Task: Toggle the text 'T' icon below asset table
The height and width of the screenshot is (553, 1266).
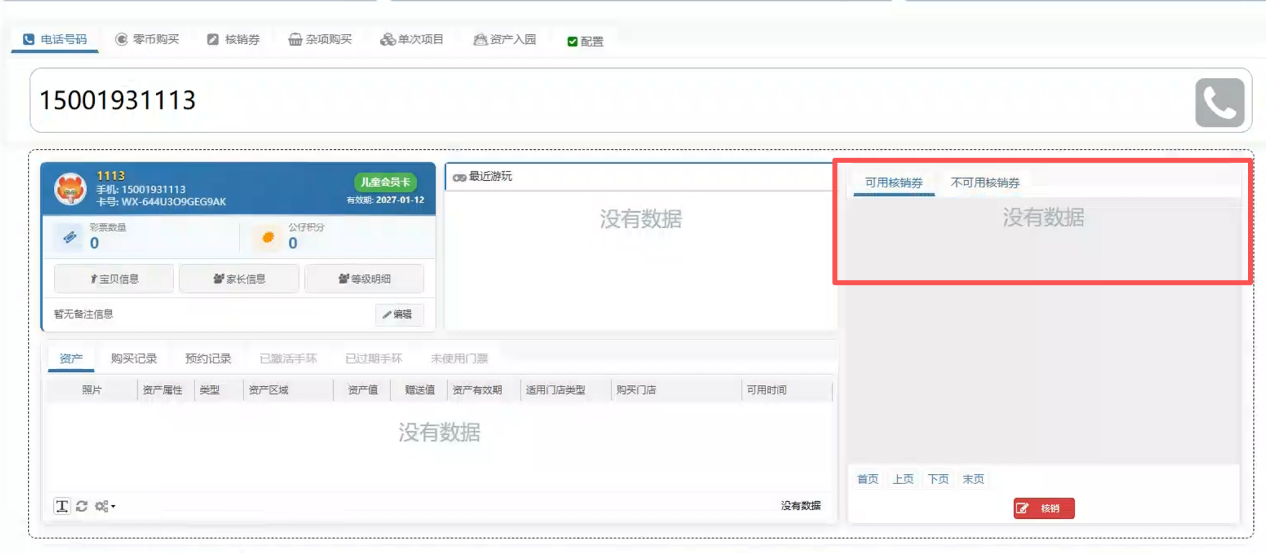Action: tap(62, 507)
